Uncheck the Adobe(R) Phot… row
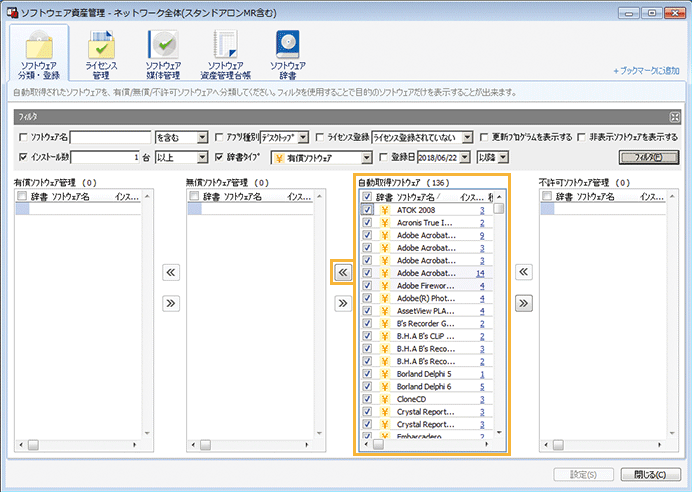This screenshot has height=492, width=692. coord(367,298)
